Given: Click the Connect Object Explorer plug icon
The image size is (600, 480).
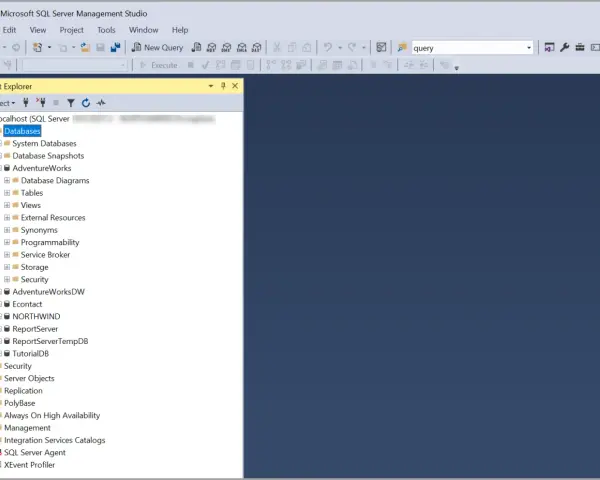Looking at the screenshot, I should [x=26, y=103].
